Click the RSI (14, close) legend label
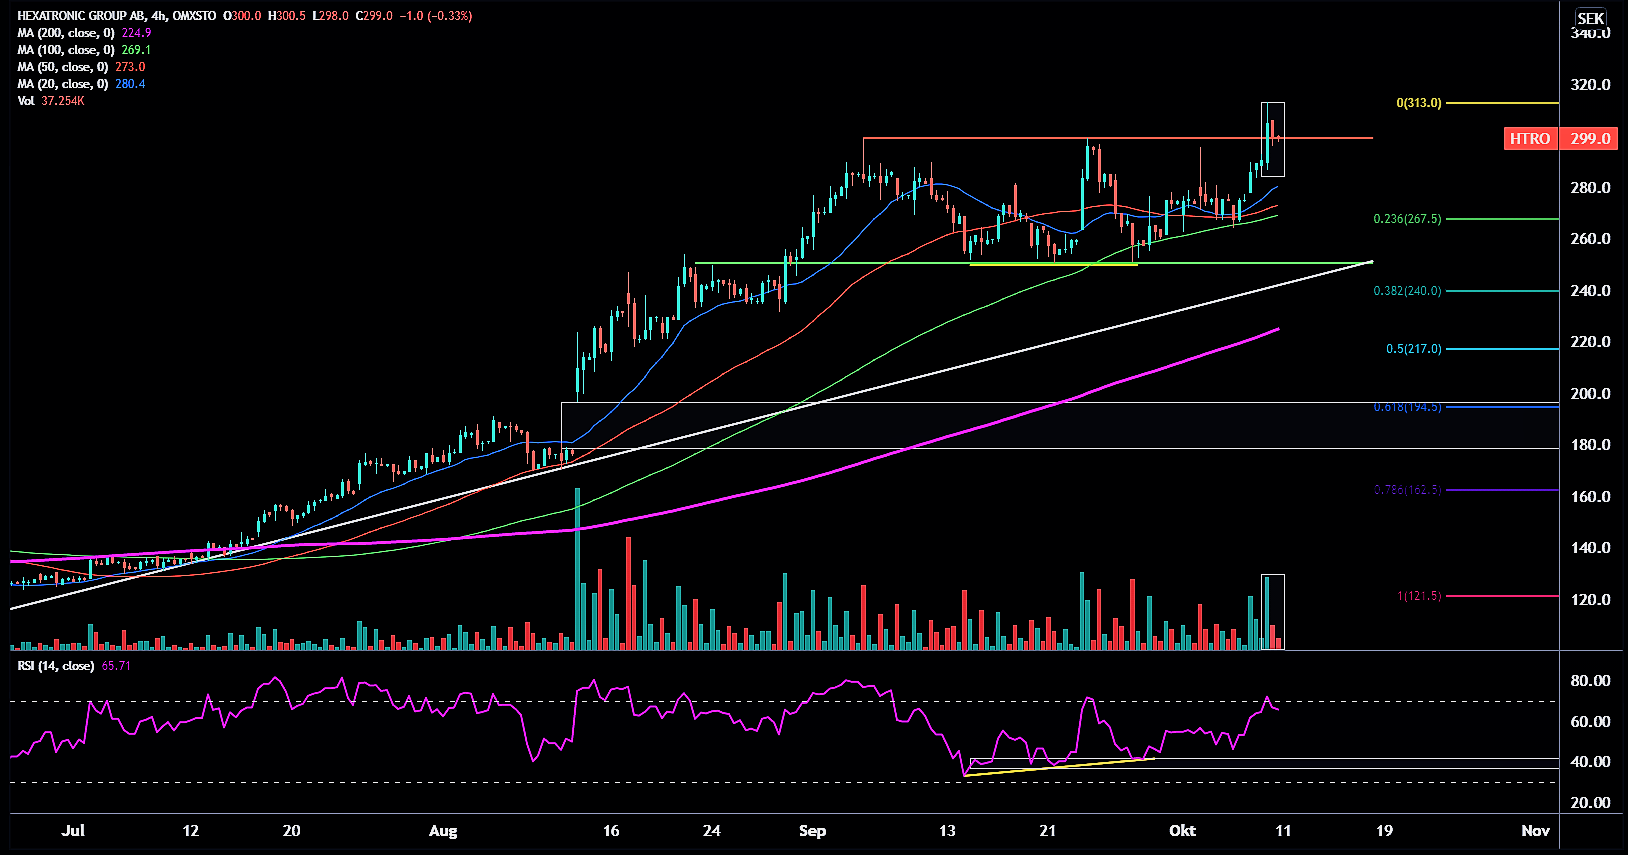Screen dimensions: 1628x855 tap(56, 666)
